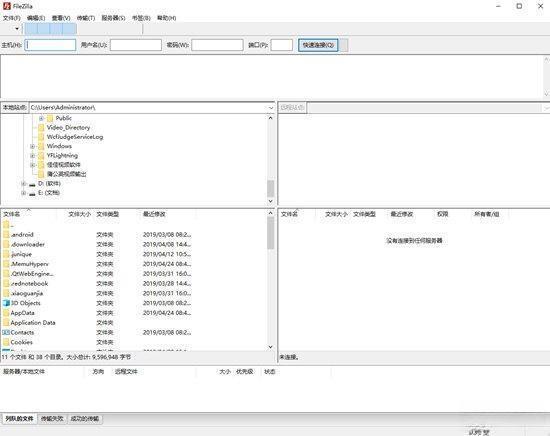The width and height of the screenshot is (550, 436).
Task: Click the WcfJudgeServiceLog folder icon
Action: tap(41, 137)
